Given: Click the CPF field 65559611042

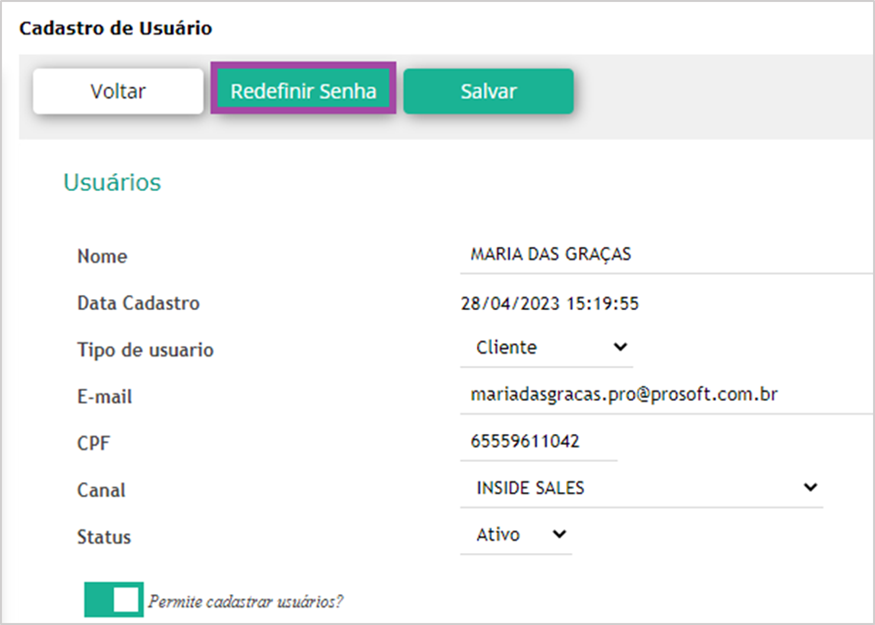Looking at the screenshot, I should pyautogui.click(x=539, y=441).
